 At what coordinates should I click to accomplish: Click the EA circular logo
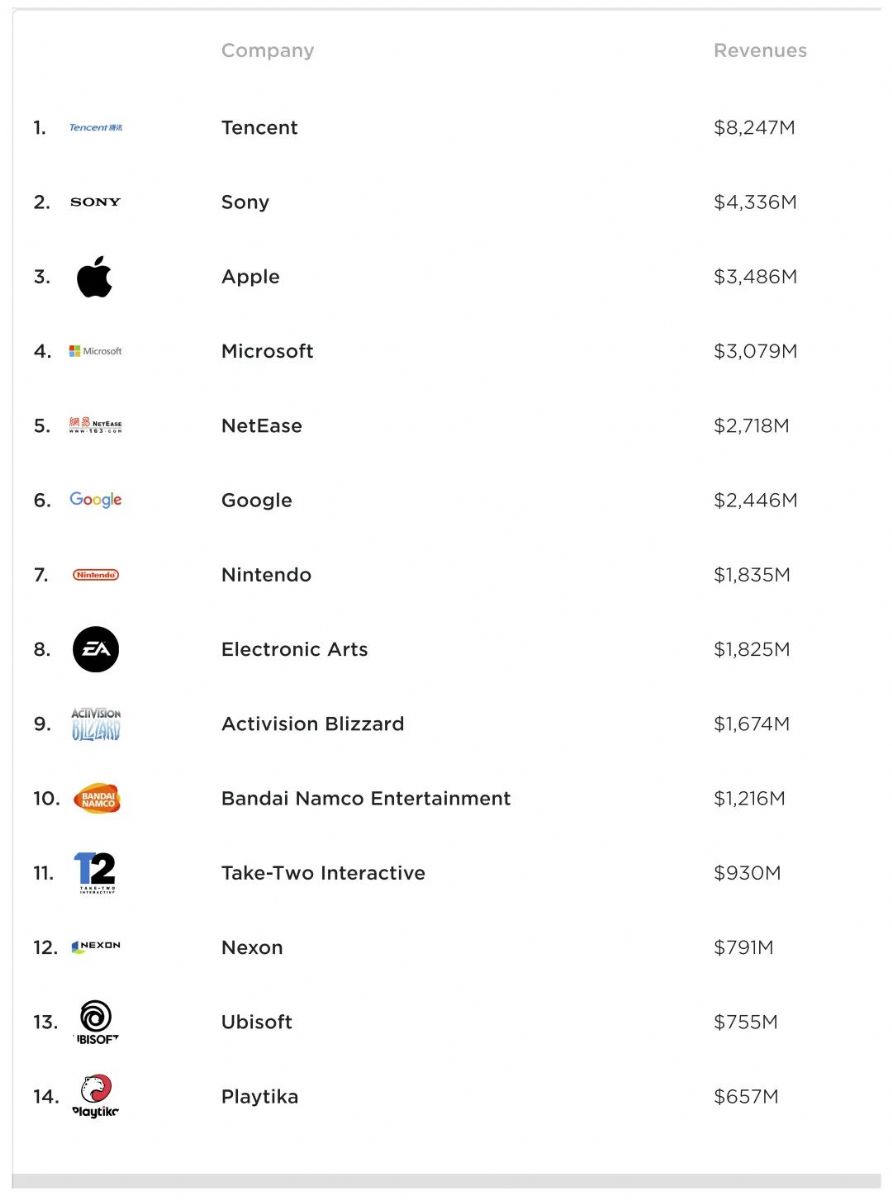point(96,650)
